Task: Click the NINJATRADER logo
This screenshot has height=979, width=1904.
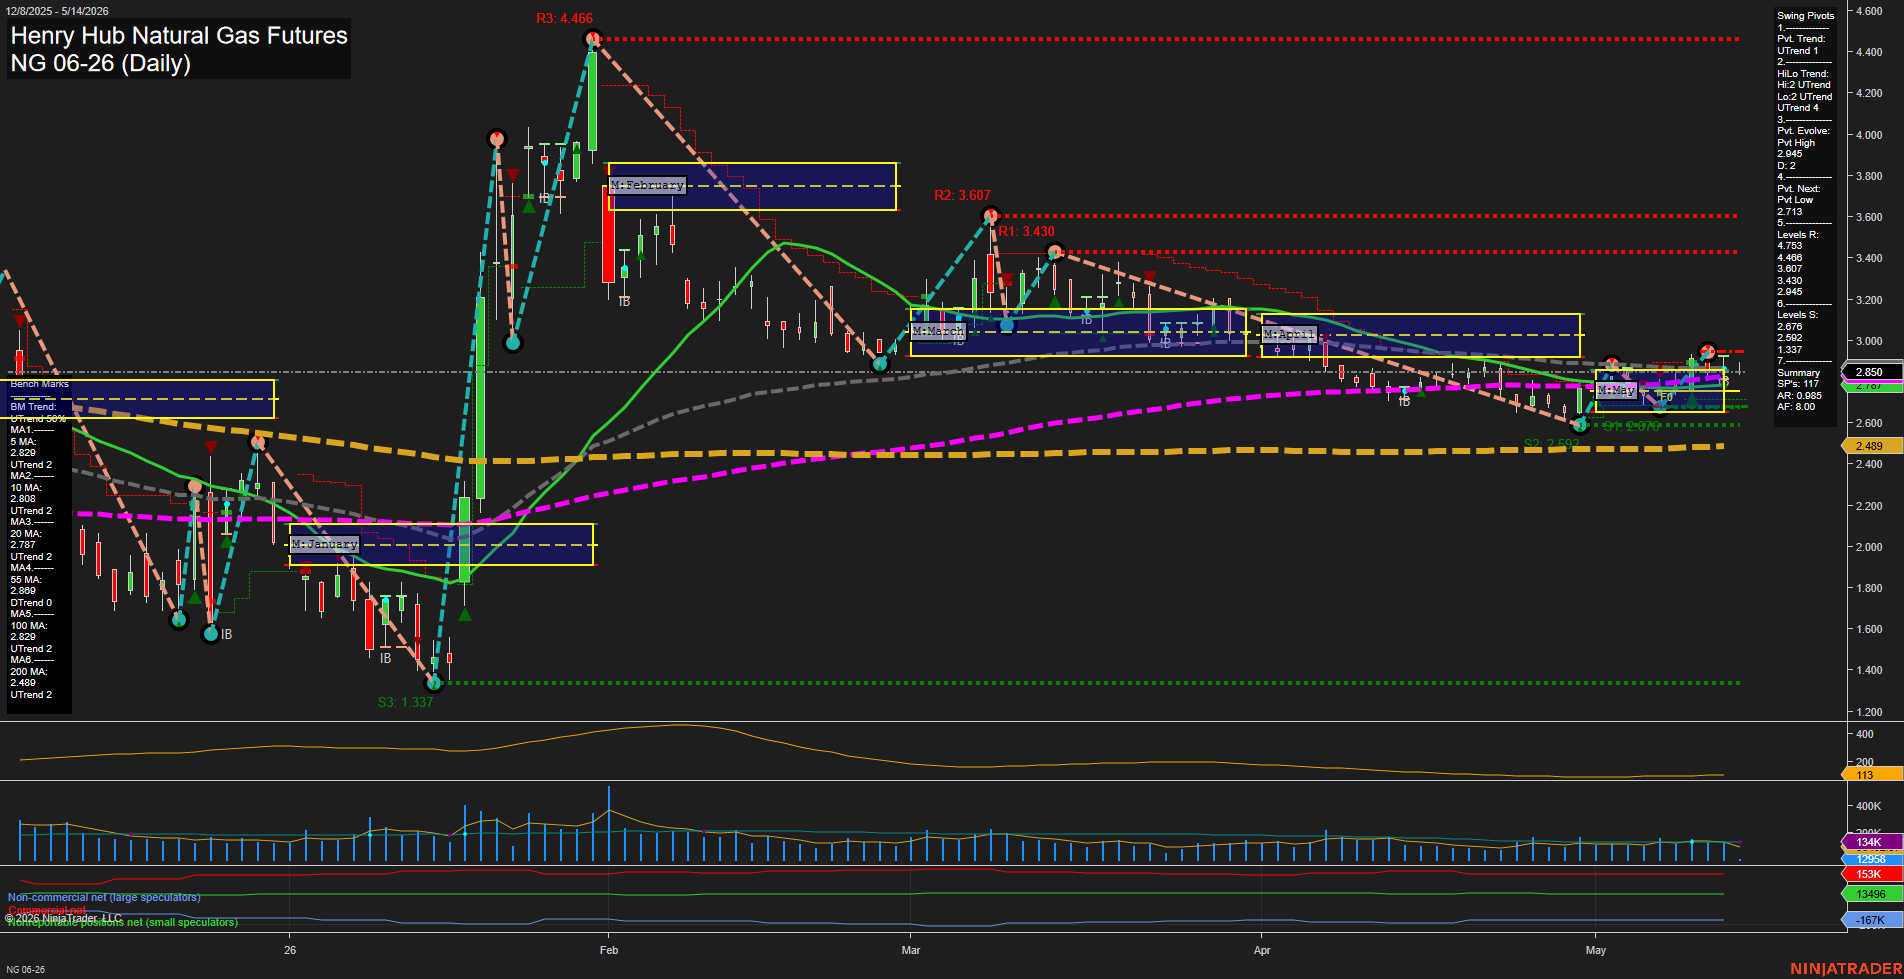Action: (x=1844, y=969)
